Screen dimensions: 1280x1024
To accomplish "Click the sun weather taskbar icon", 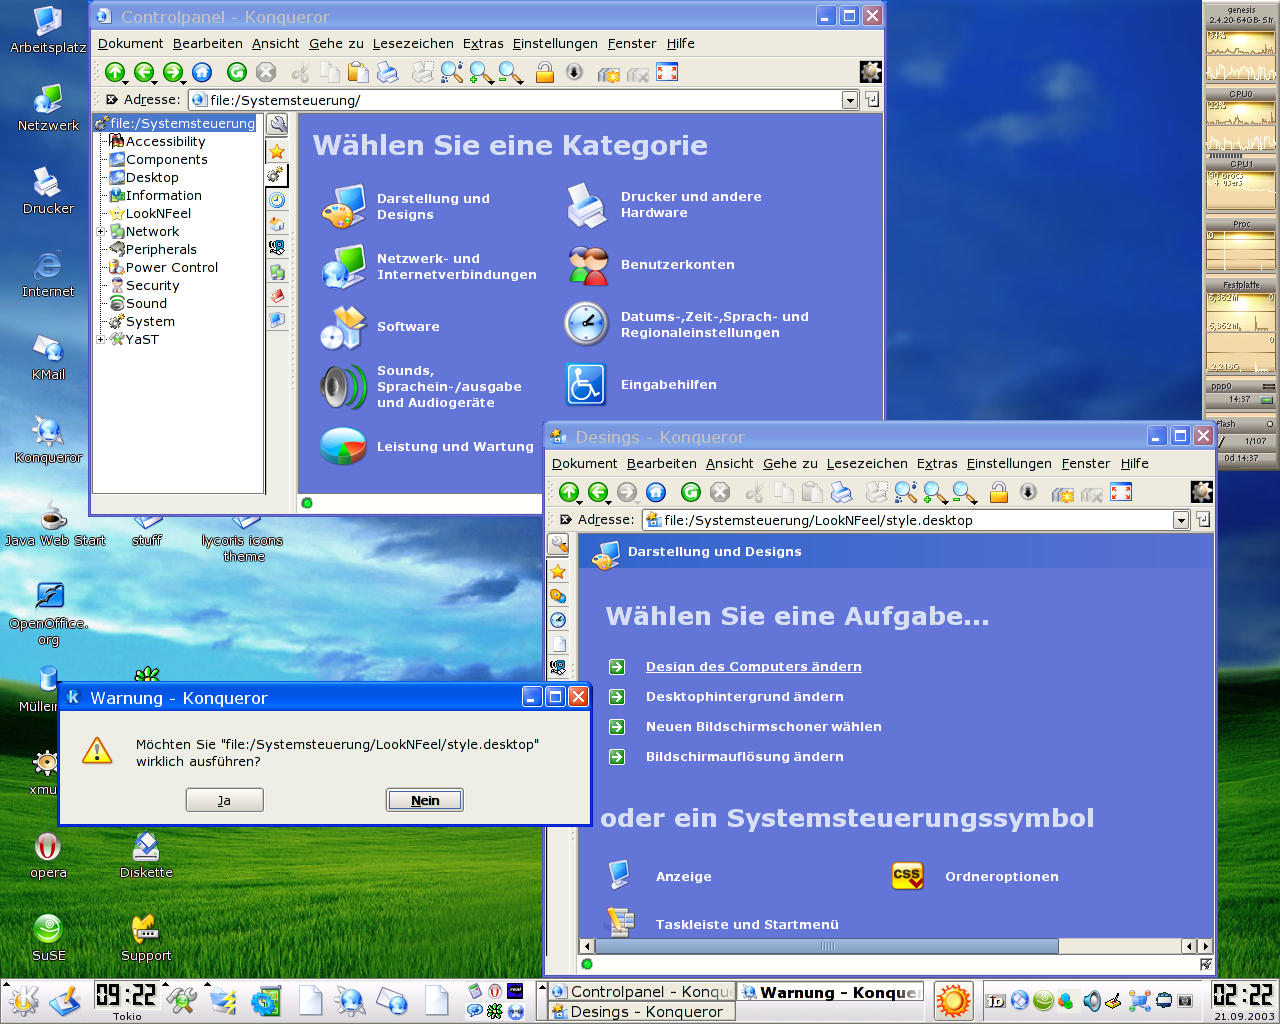I will pyautogui.click(x=953, y=1000).
